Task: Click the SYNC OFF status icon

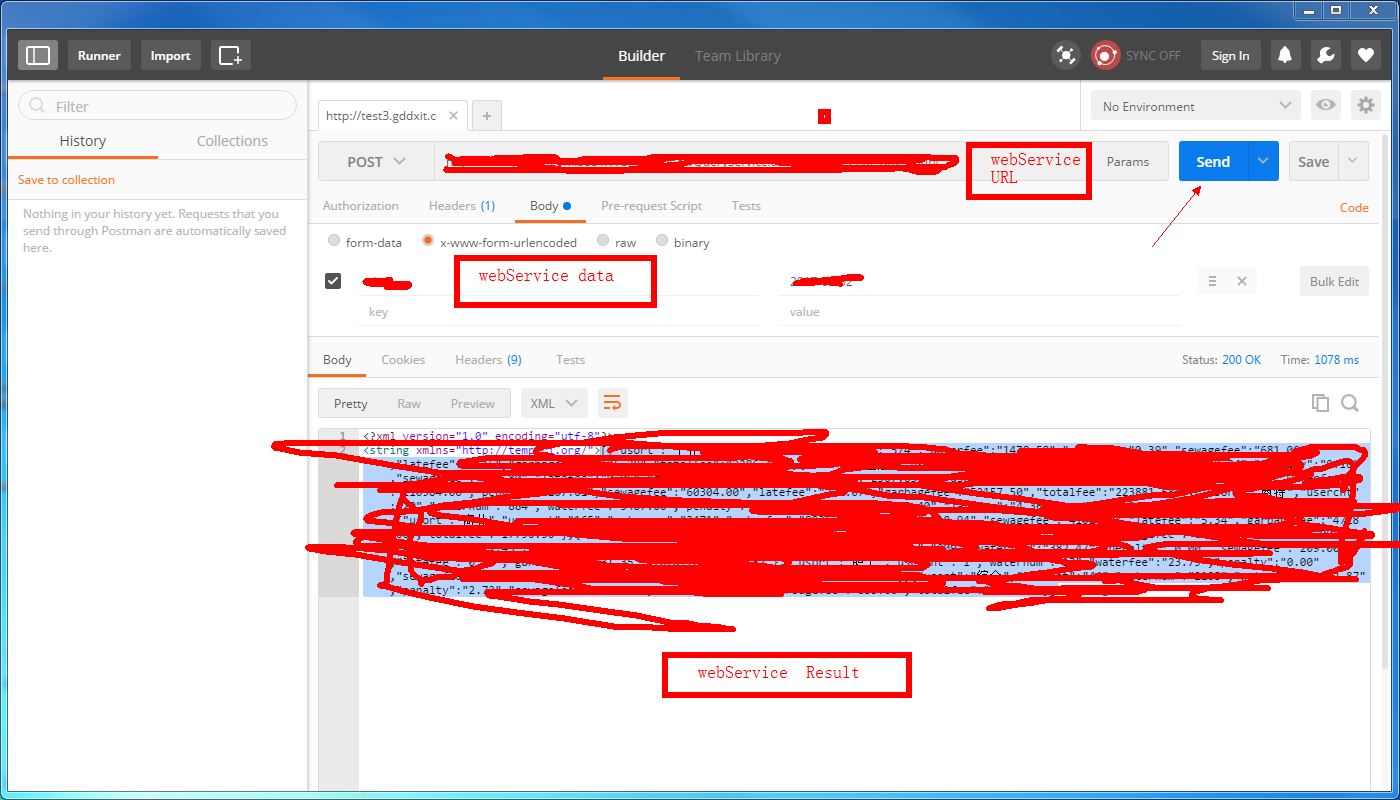Action: point(1105,55)
